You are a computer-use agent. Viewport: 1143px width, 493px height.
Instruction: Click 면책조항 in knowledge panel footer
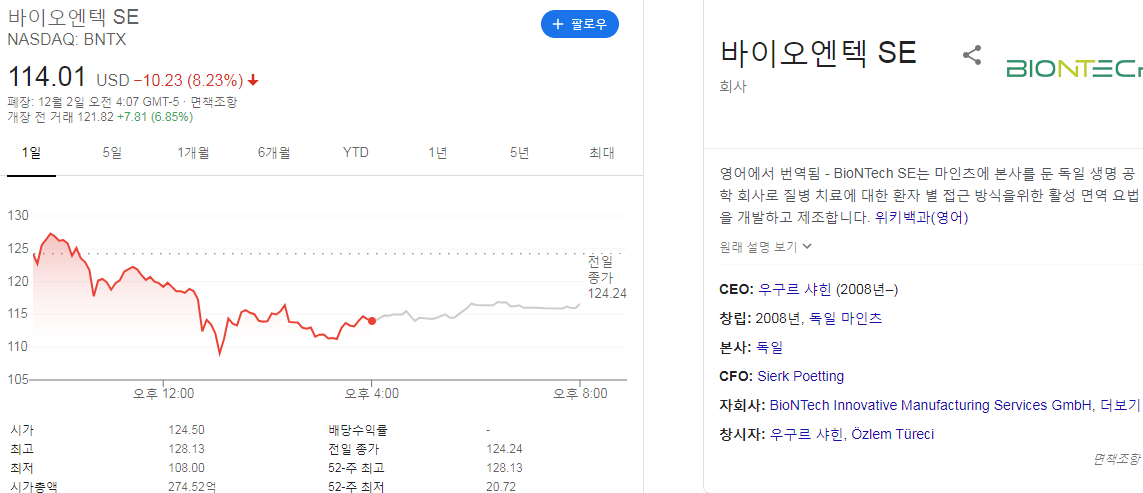1117,459
